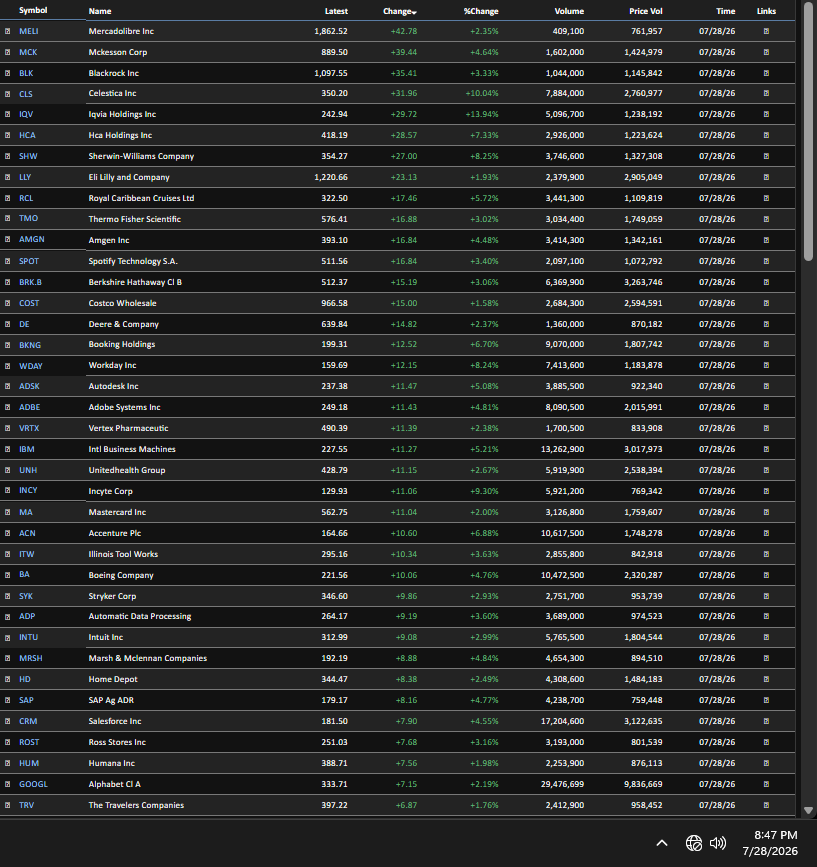Open the TMO symbol link
Viewport: 817px width, 867px height.
pyautogui.click(x=29, y=218)
